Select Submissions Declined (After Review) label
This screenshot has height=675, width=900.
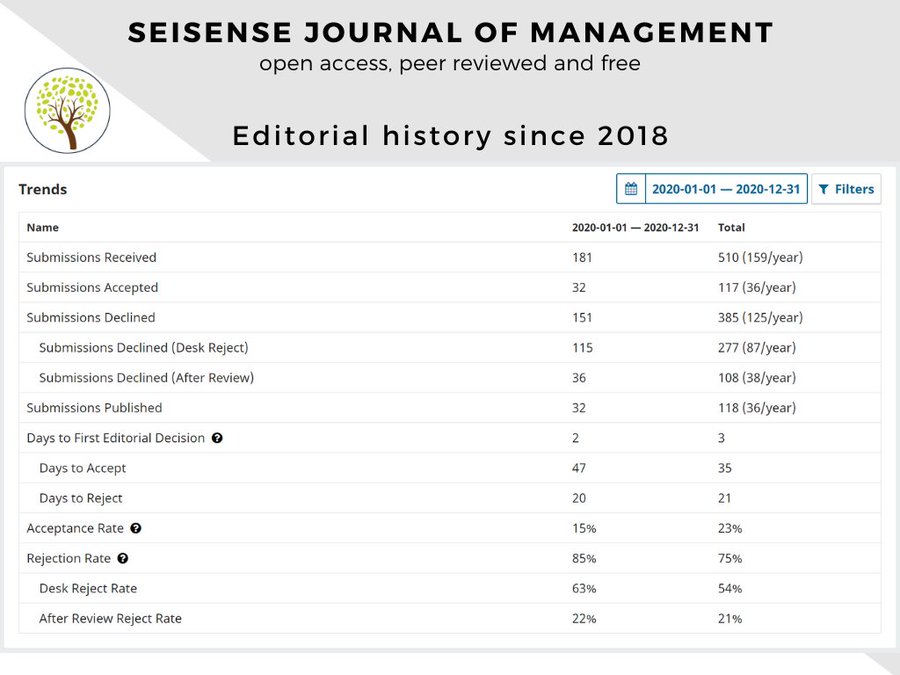146,378
